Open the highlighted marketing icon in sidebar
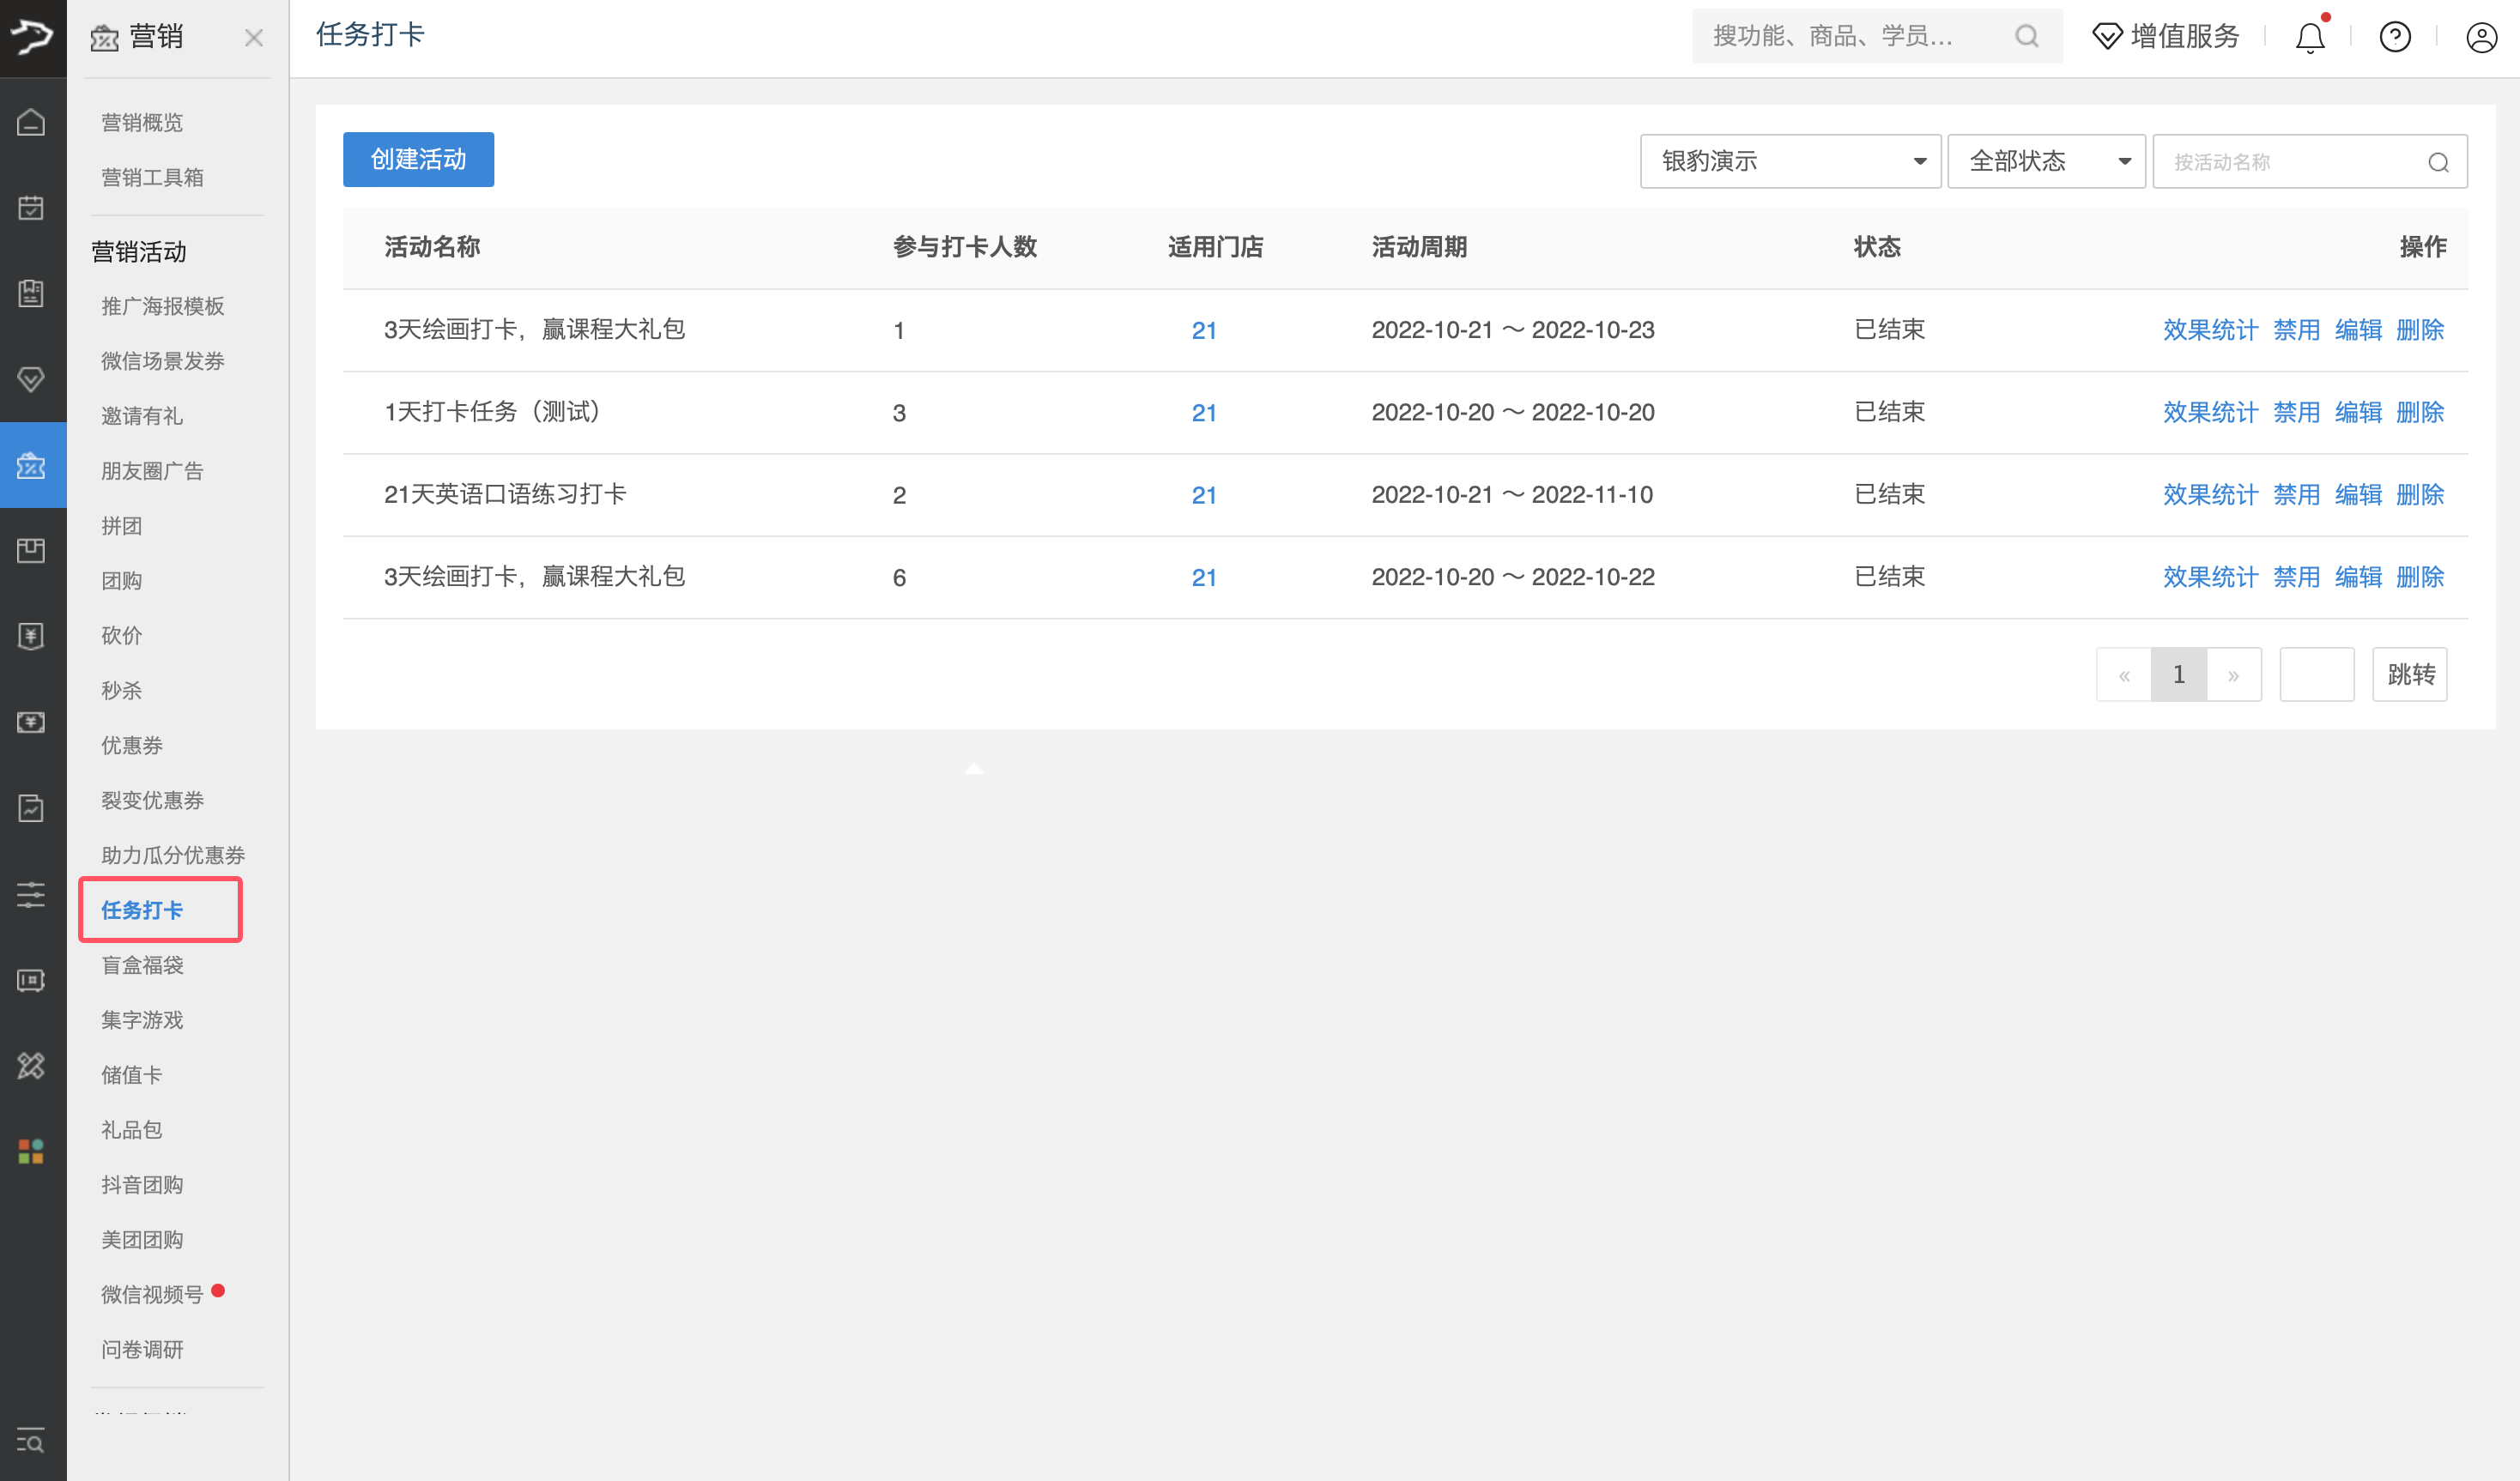The image size is (2520, 1481). coord(32,465)
